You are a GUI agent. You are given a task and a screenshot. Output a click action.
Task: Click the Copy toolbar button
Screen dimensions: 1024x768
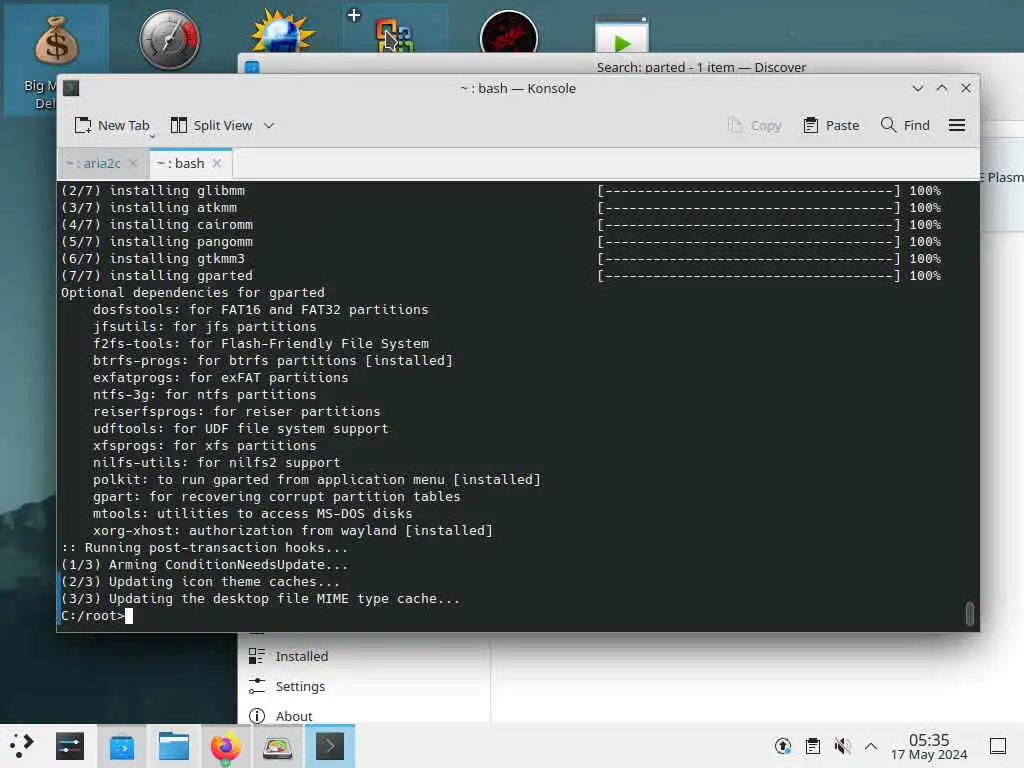click(x=754, y=125)
